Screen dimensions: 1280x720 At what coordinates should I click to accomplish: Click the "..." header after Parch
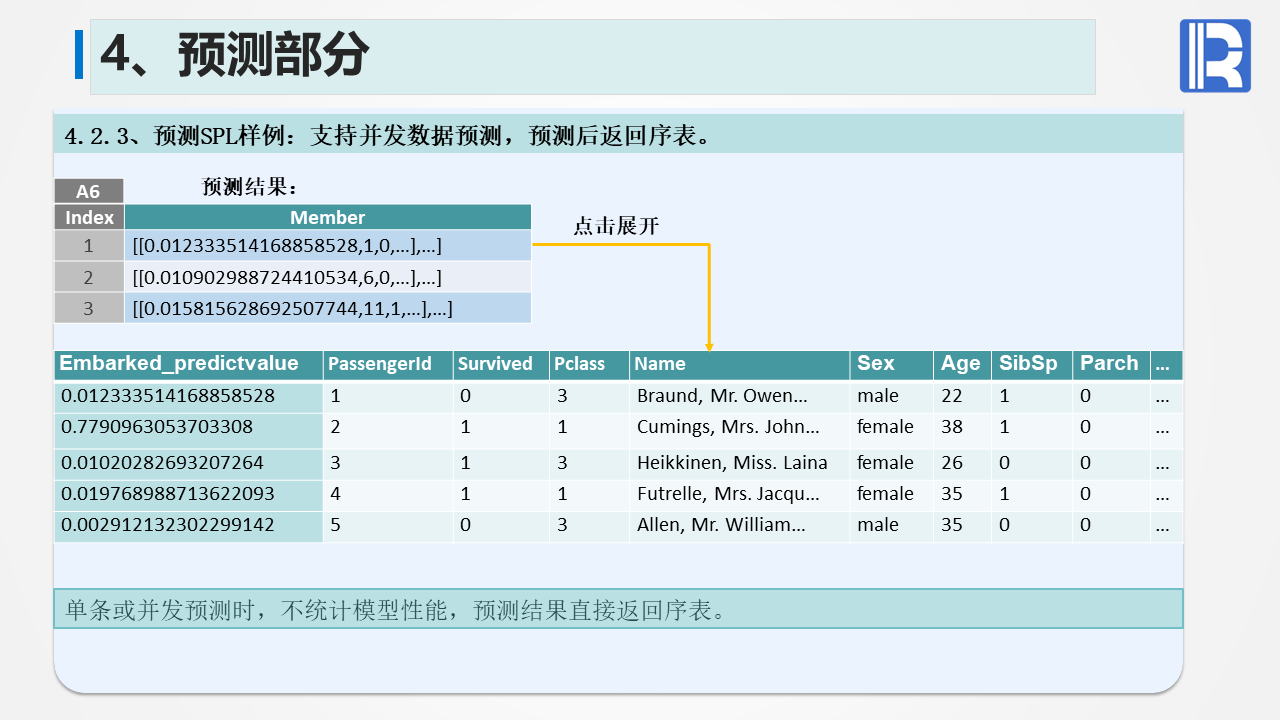point(1166,364)
